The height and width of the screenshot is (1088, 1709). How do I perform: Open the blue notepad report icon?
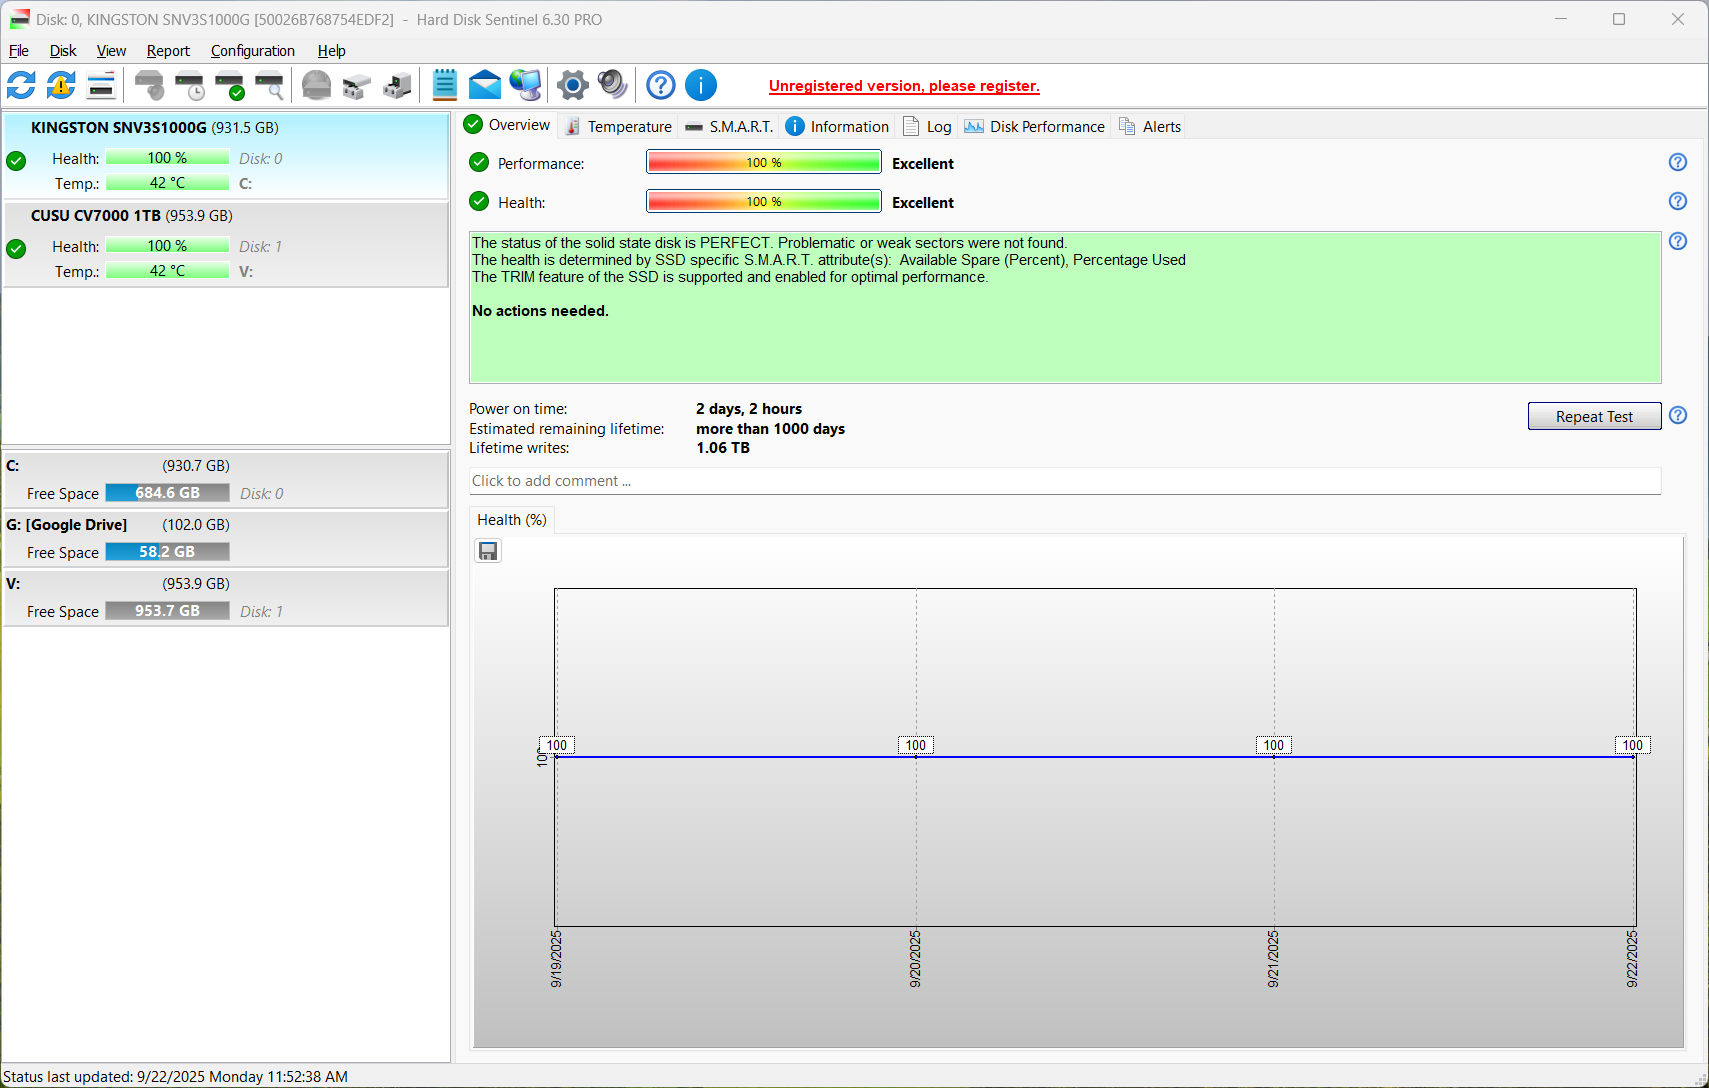coord(445,86)
